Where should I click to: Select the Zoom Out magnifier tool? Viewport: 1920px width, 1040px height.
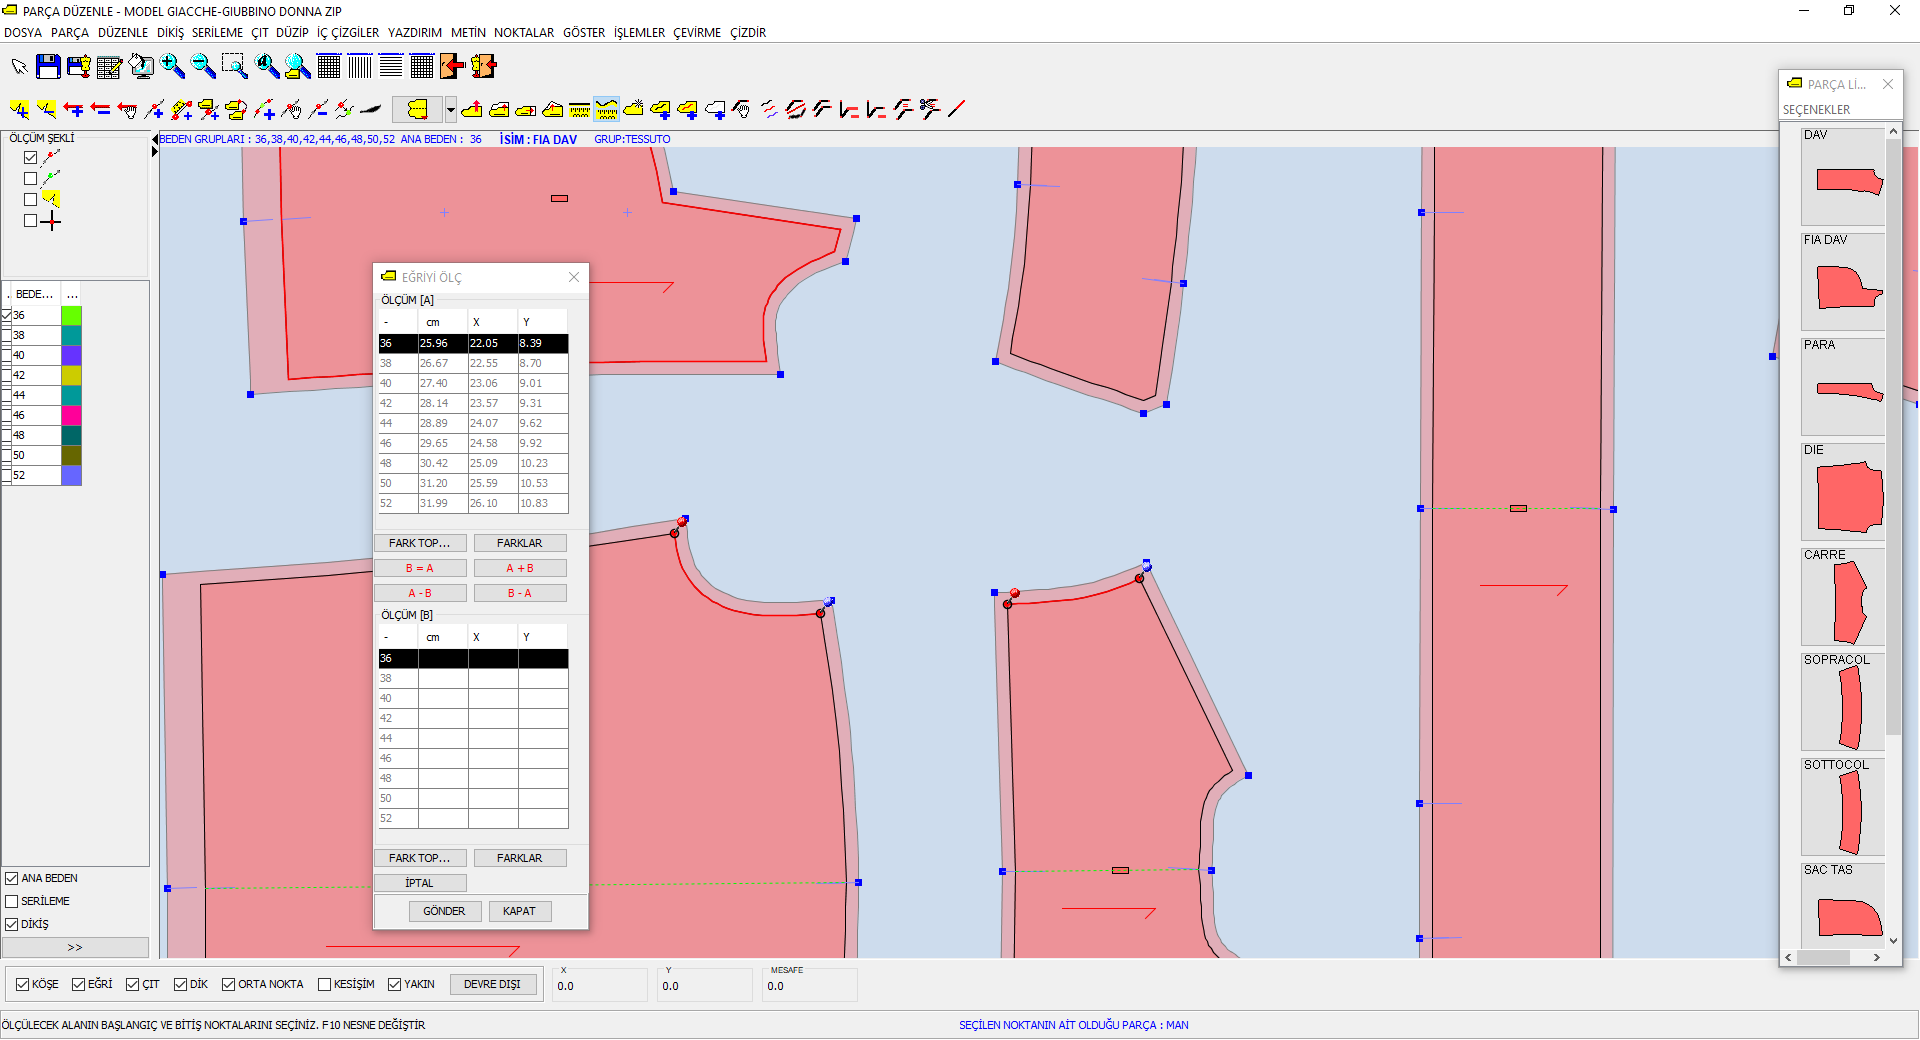(x=203, y=67)
